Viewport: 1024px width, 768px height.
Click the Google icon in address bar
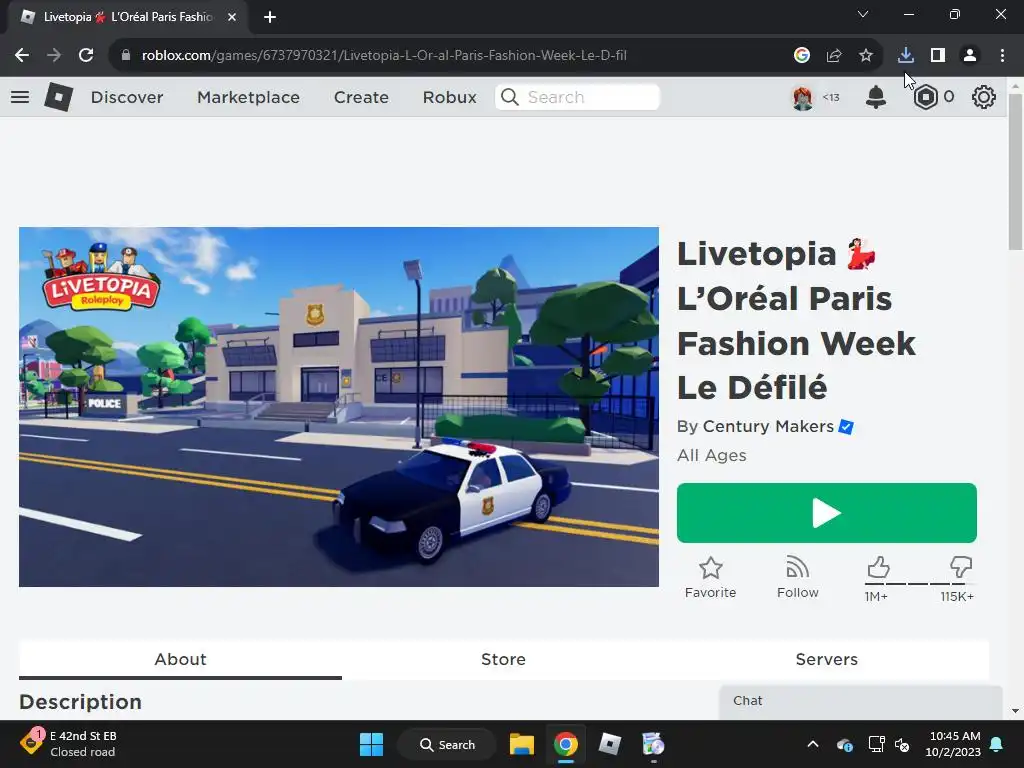(802, 56)
